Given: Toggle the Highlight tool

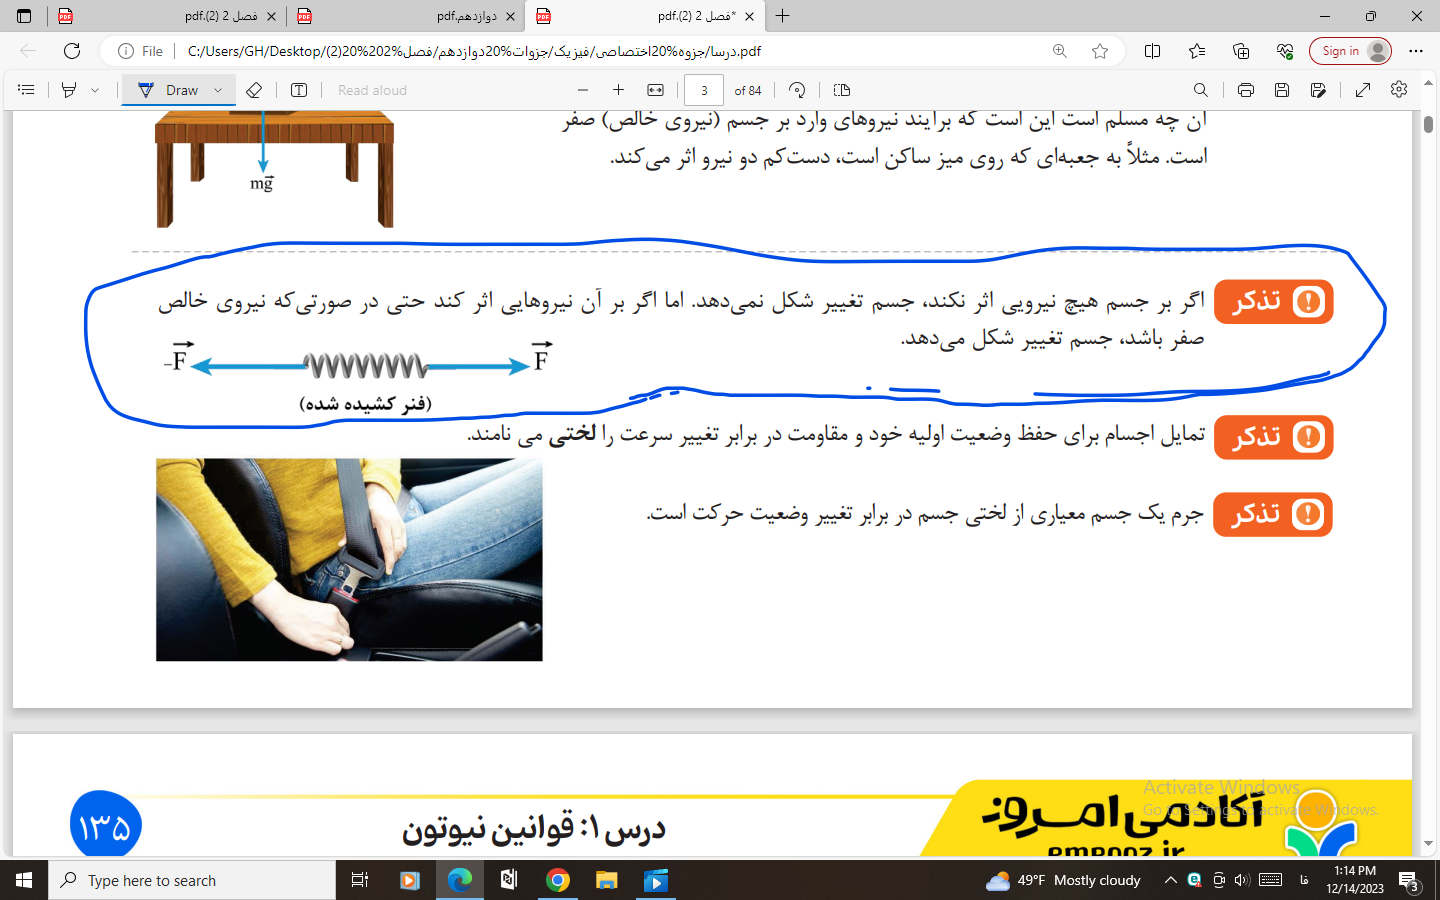Looking at the screenshot, I should (69, 90).
